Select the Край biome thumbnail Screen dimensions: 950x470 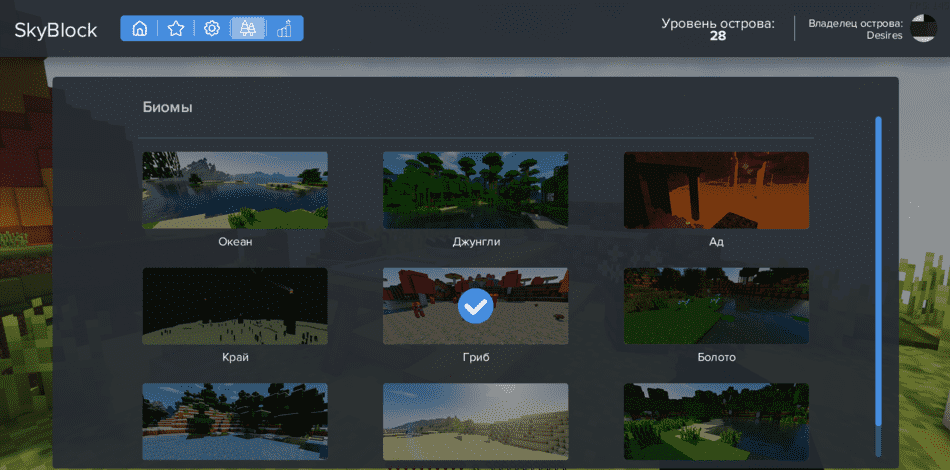235,306
